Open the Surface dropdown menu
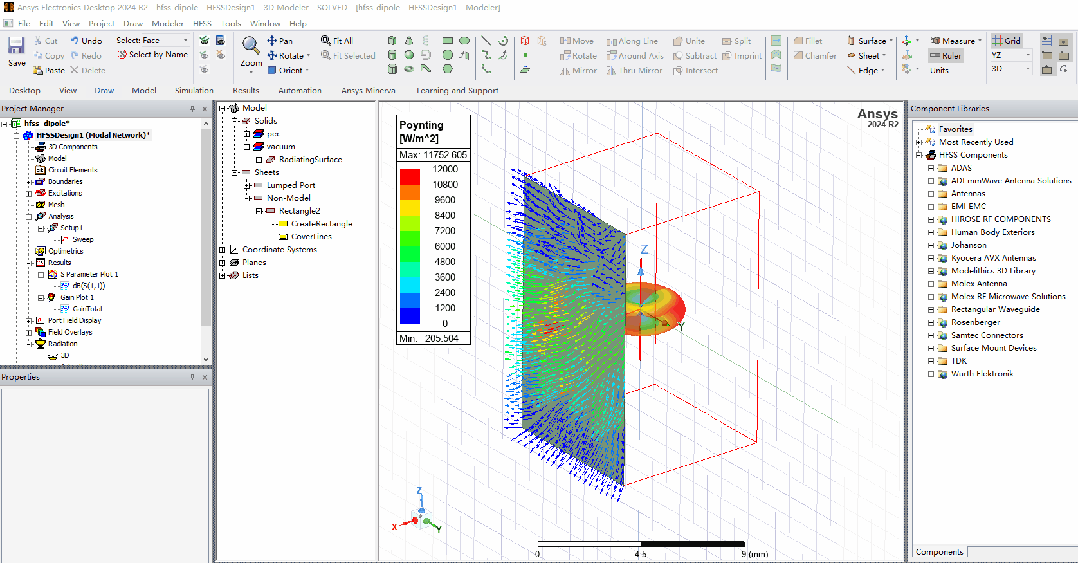This screenshot has width=1078, height=563. (891, 41)
